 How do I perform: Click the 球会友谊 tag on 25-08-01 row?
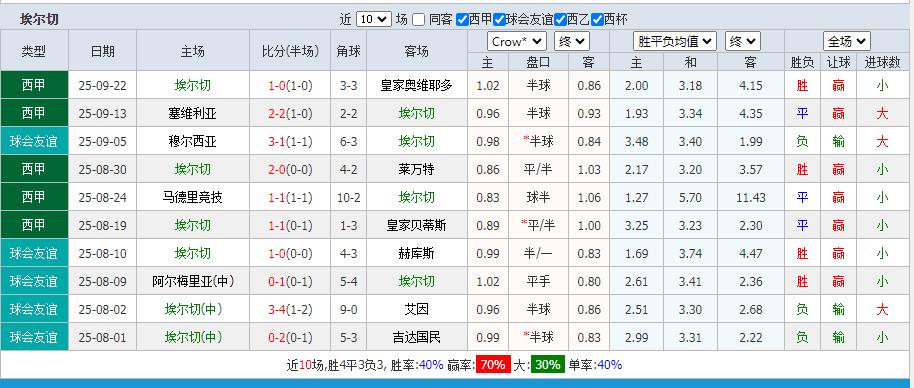coord(34,337)
